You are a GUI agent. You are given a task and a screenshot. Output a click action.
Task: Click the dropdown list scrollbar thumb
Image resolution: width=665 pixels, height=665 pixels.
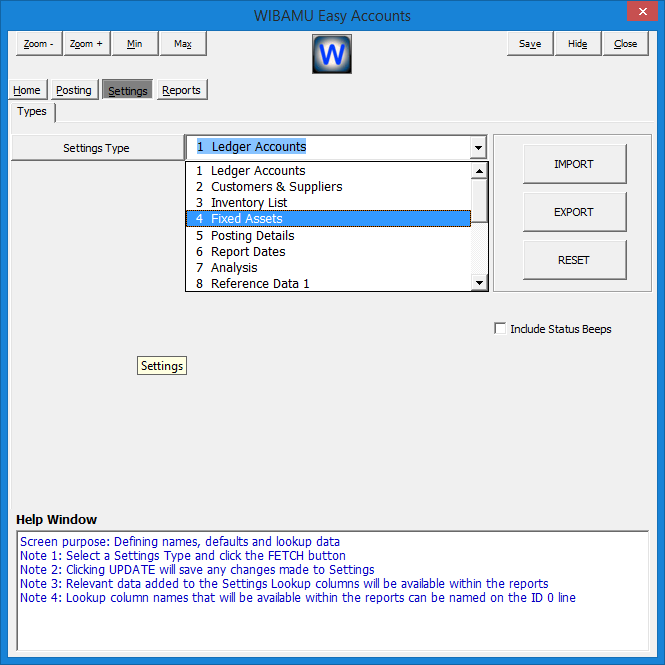(x=479, y=200)
